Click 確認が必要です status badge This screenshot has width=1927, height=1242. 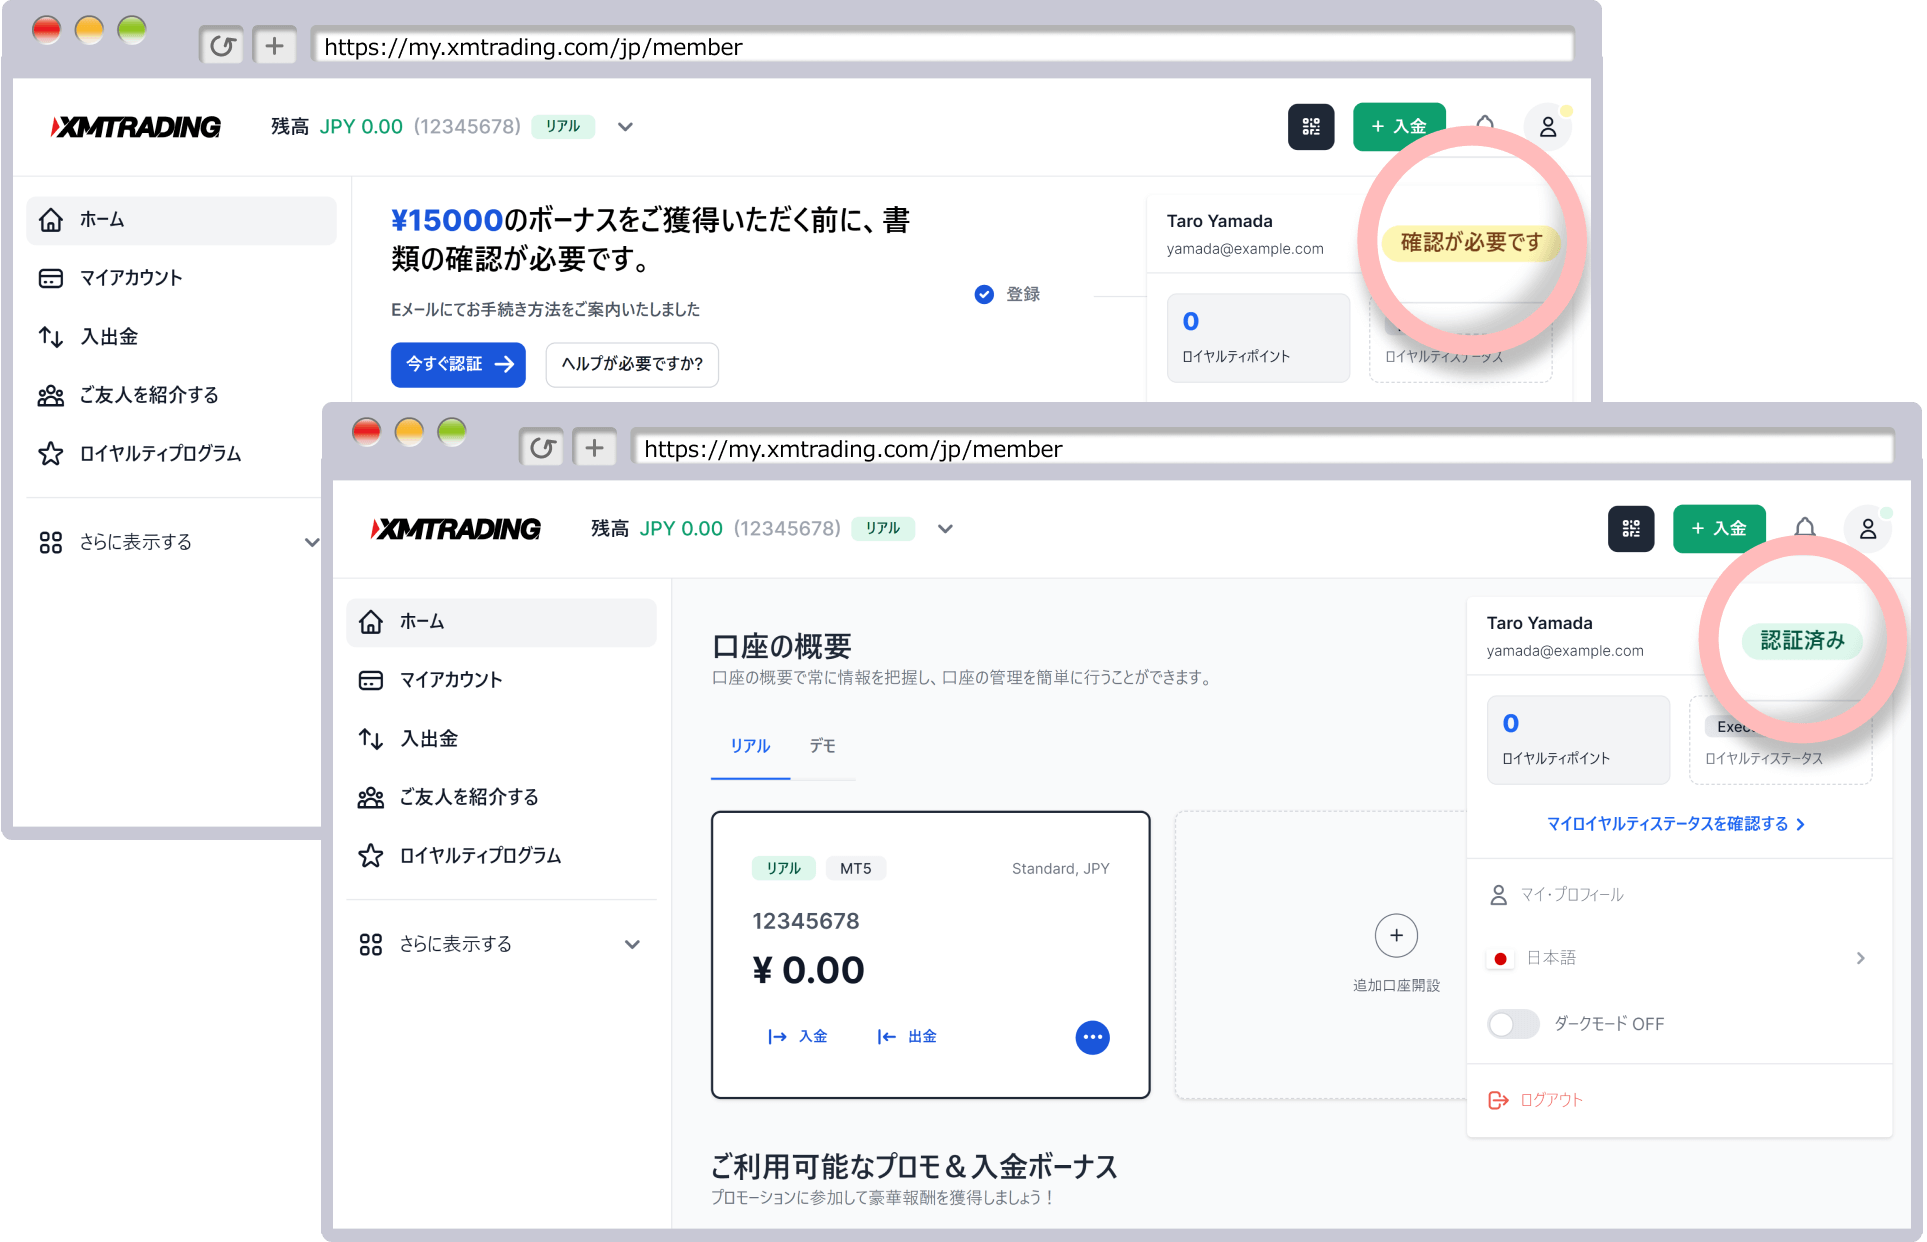click(x=1471, y=242)
